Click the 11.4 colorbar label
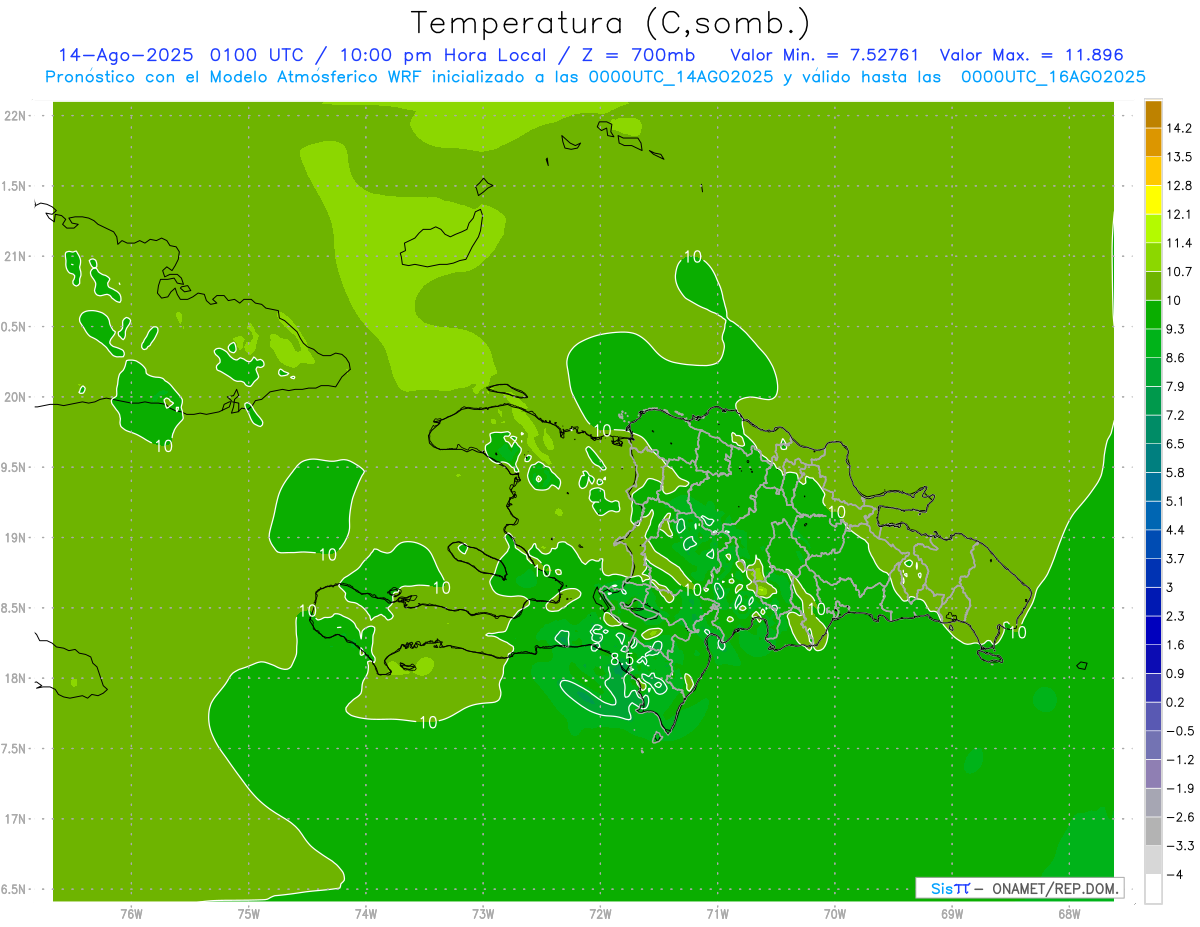Viewport: 1200px width, 927px height. (x=1180, y=243)
